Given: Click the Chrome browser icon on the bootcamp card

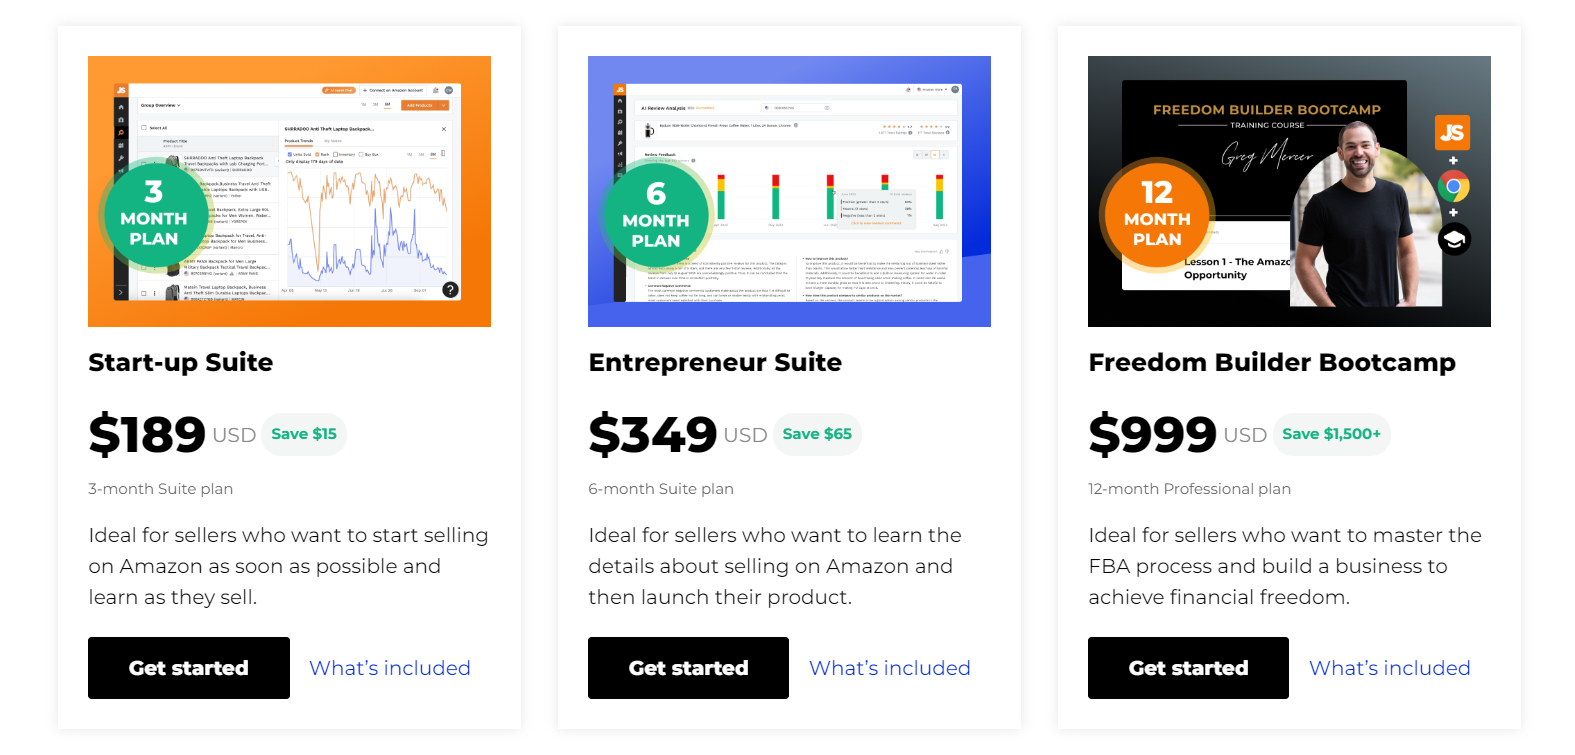Looking at the screenshot, I should click(x=1452, y=186).
